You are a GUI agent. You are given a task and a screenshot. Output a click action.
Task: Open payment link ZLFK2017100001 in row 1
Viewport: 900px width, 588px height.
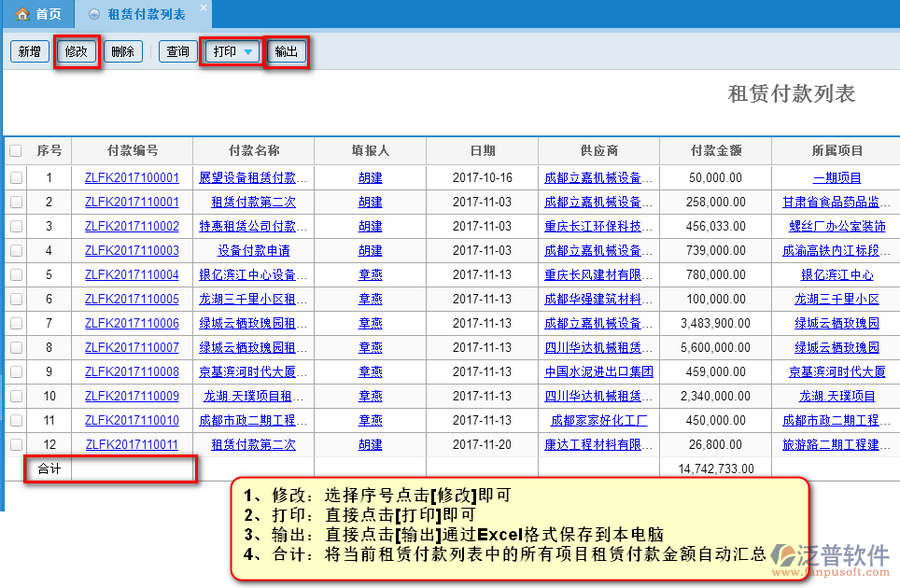click(x=132, y=178)
